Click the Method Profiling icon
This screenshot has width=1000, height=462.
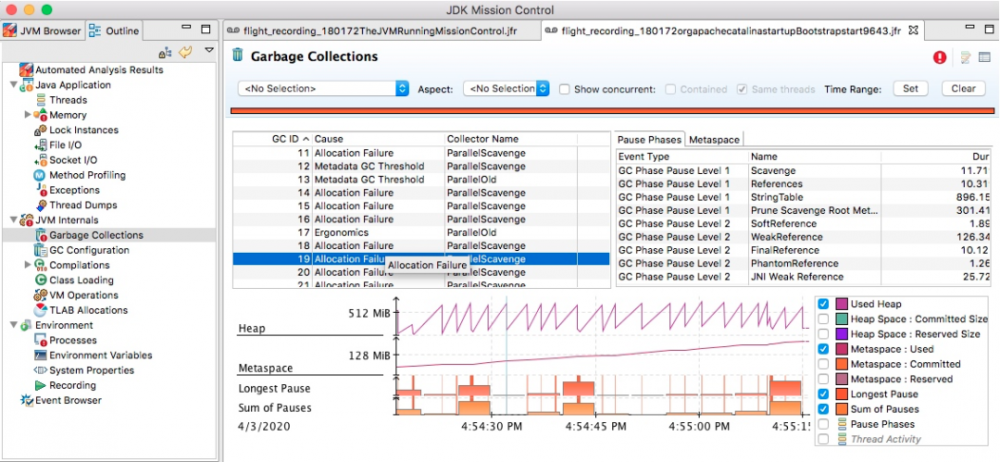coord(40,175)
